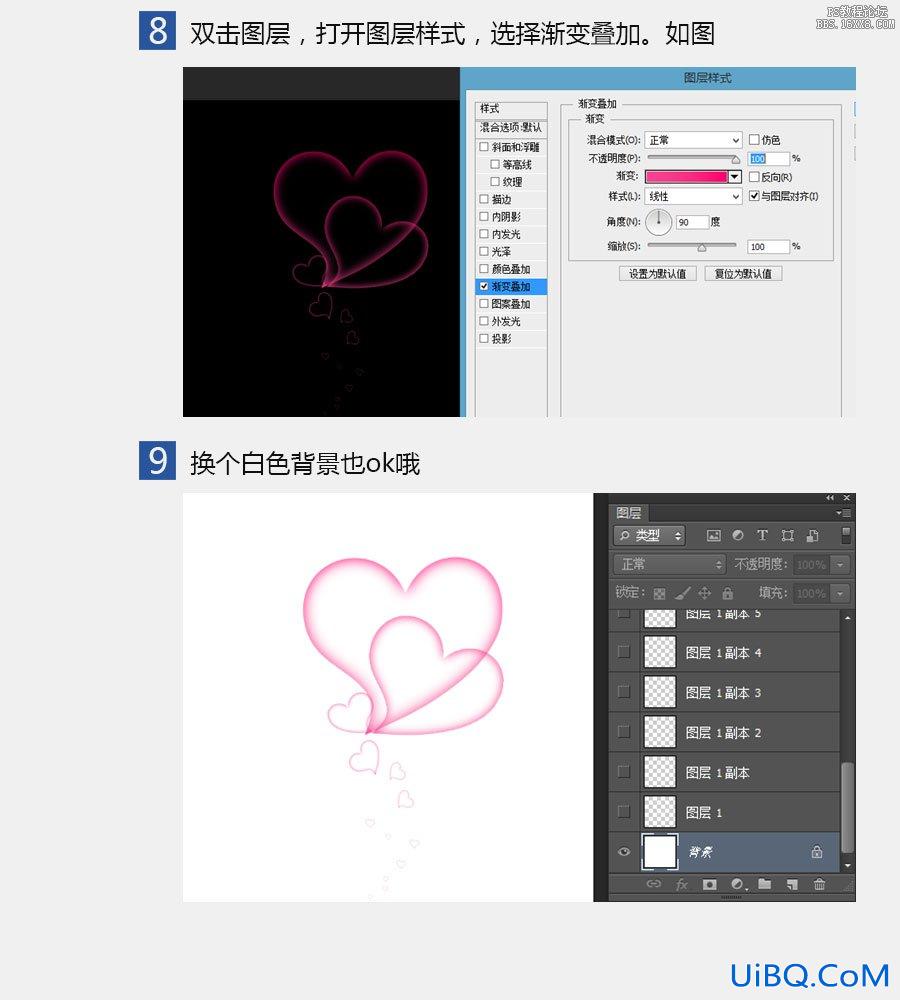
Task: Click the angle dial in gradient overlay
Action: click(x=658, y=222)
